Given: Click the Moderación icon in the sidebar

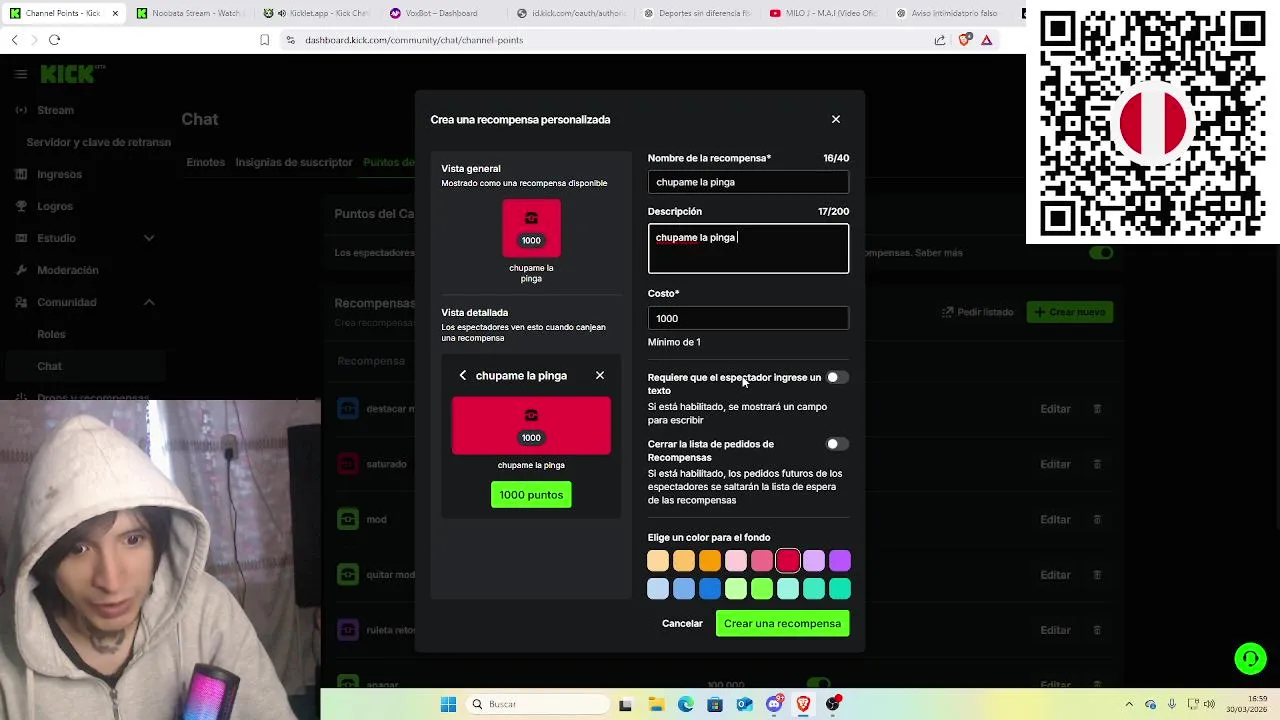Looking at the screenshot, I should 21,270.
